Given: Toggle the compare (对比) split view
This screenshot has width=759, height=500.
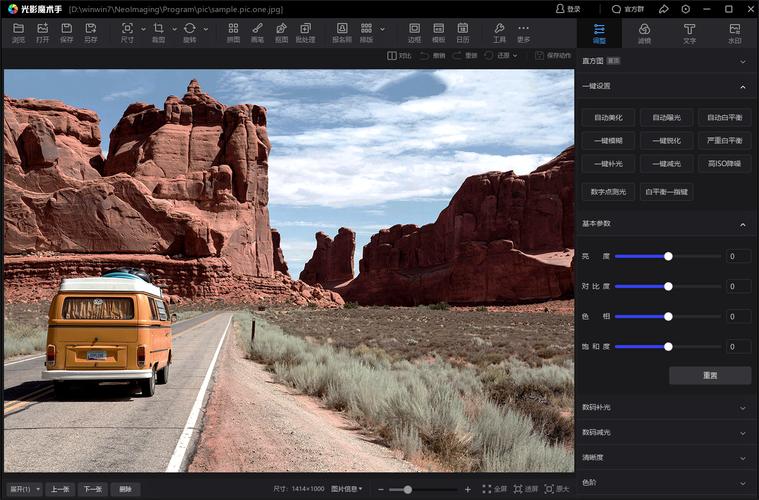Looking at the screenshot, I should [399, 56].
